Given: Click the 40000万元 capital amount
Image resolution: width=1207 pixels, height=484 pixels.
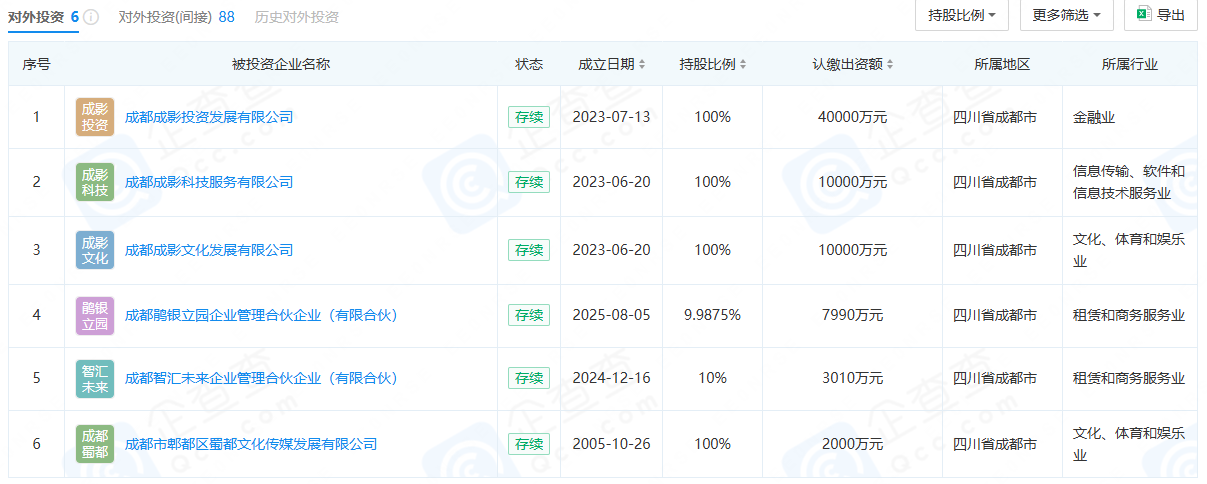Looking at the screenshot, I should pyautogui.click(x=852, y=117).
